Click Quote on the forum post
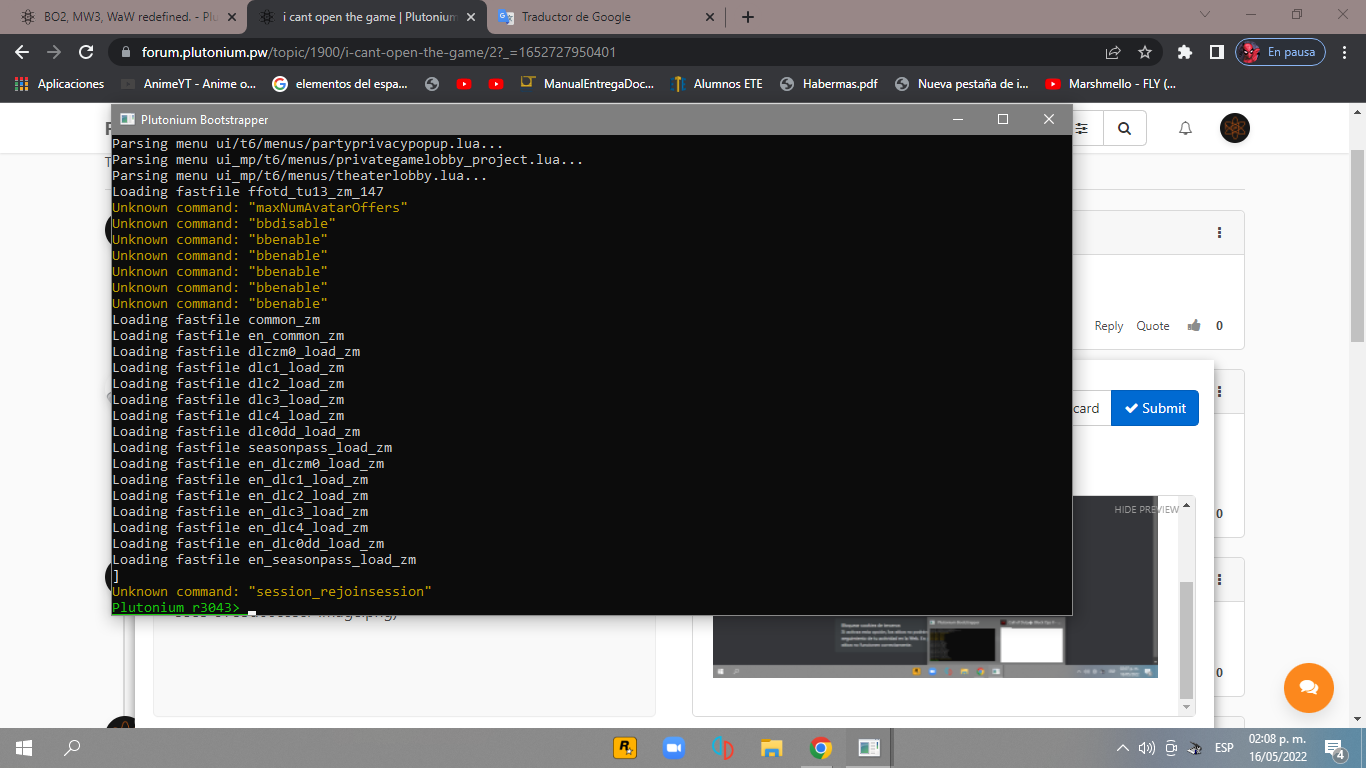 1153,326
